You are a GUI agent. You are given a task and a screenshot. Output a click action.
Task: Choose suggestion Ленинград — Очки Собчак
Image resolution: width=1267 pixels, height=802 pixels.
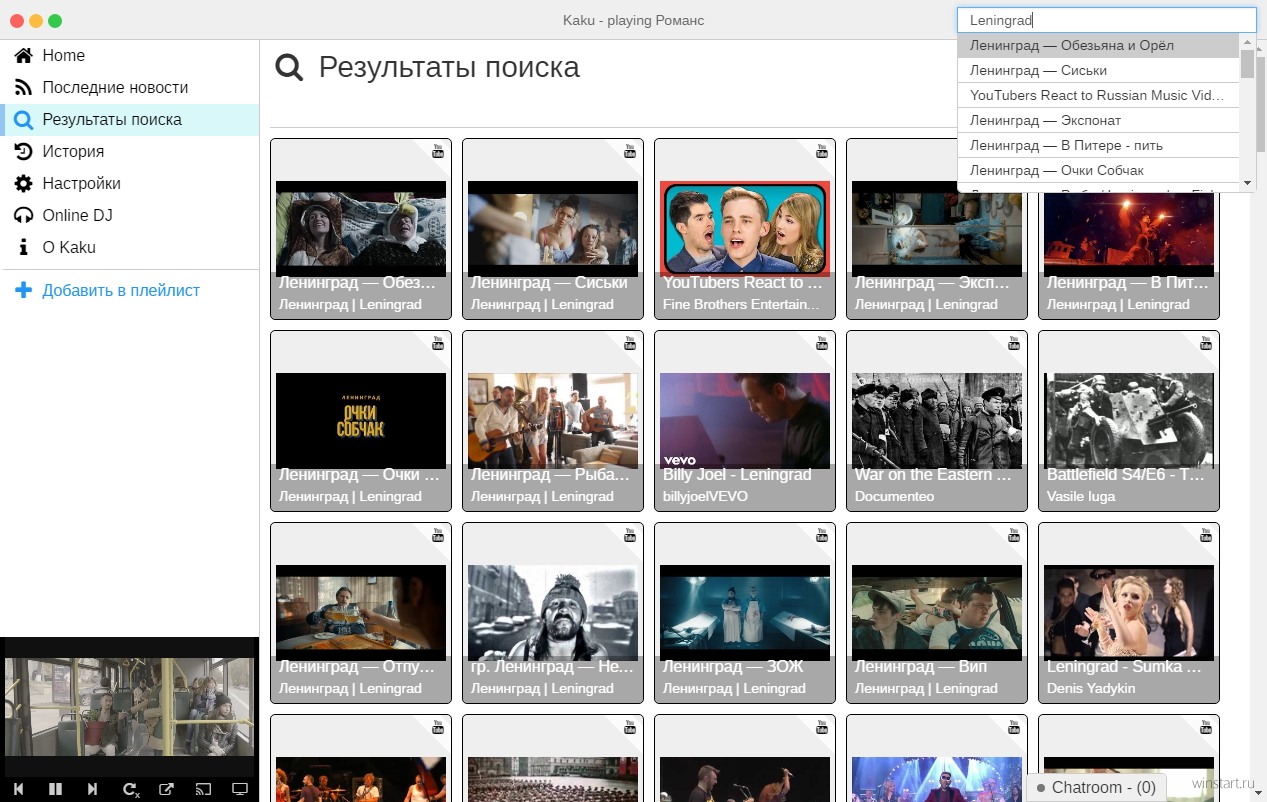tap(1098, 171)
